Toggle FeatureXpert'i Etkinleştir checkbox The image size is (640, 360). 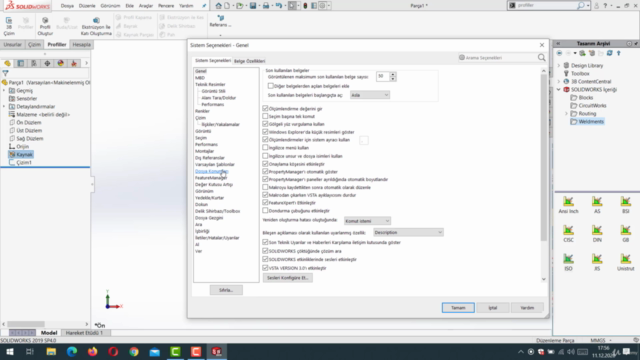coord(265,202)
